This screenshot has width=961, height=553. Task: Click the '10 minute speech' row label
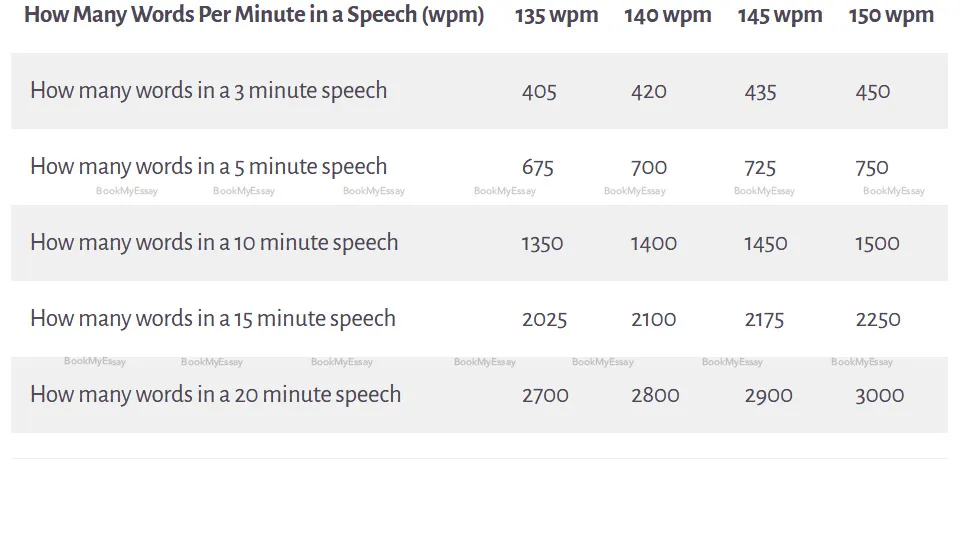214,243
